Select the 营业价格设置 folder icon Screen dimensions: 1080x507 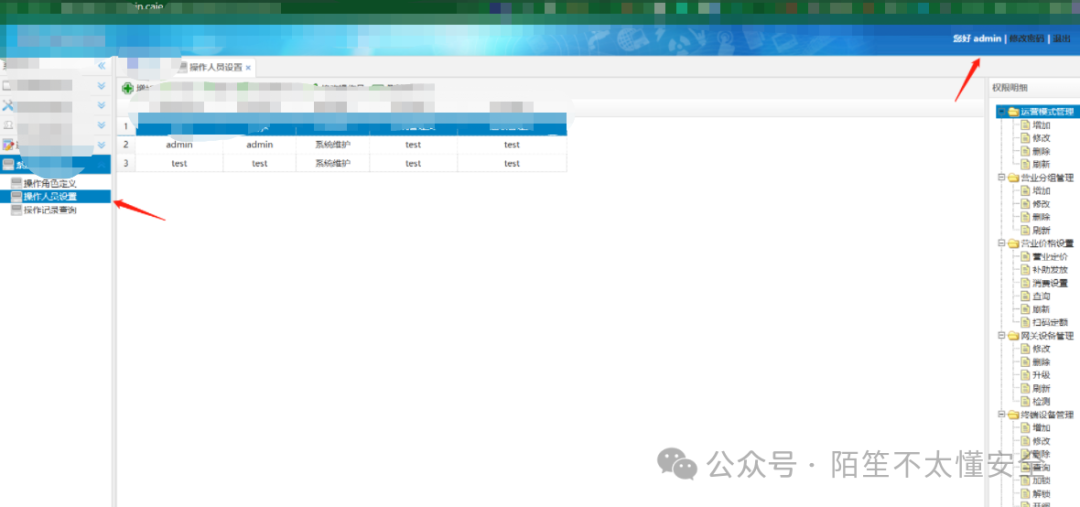pyautogui.click(x=1013, y=243)
